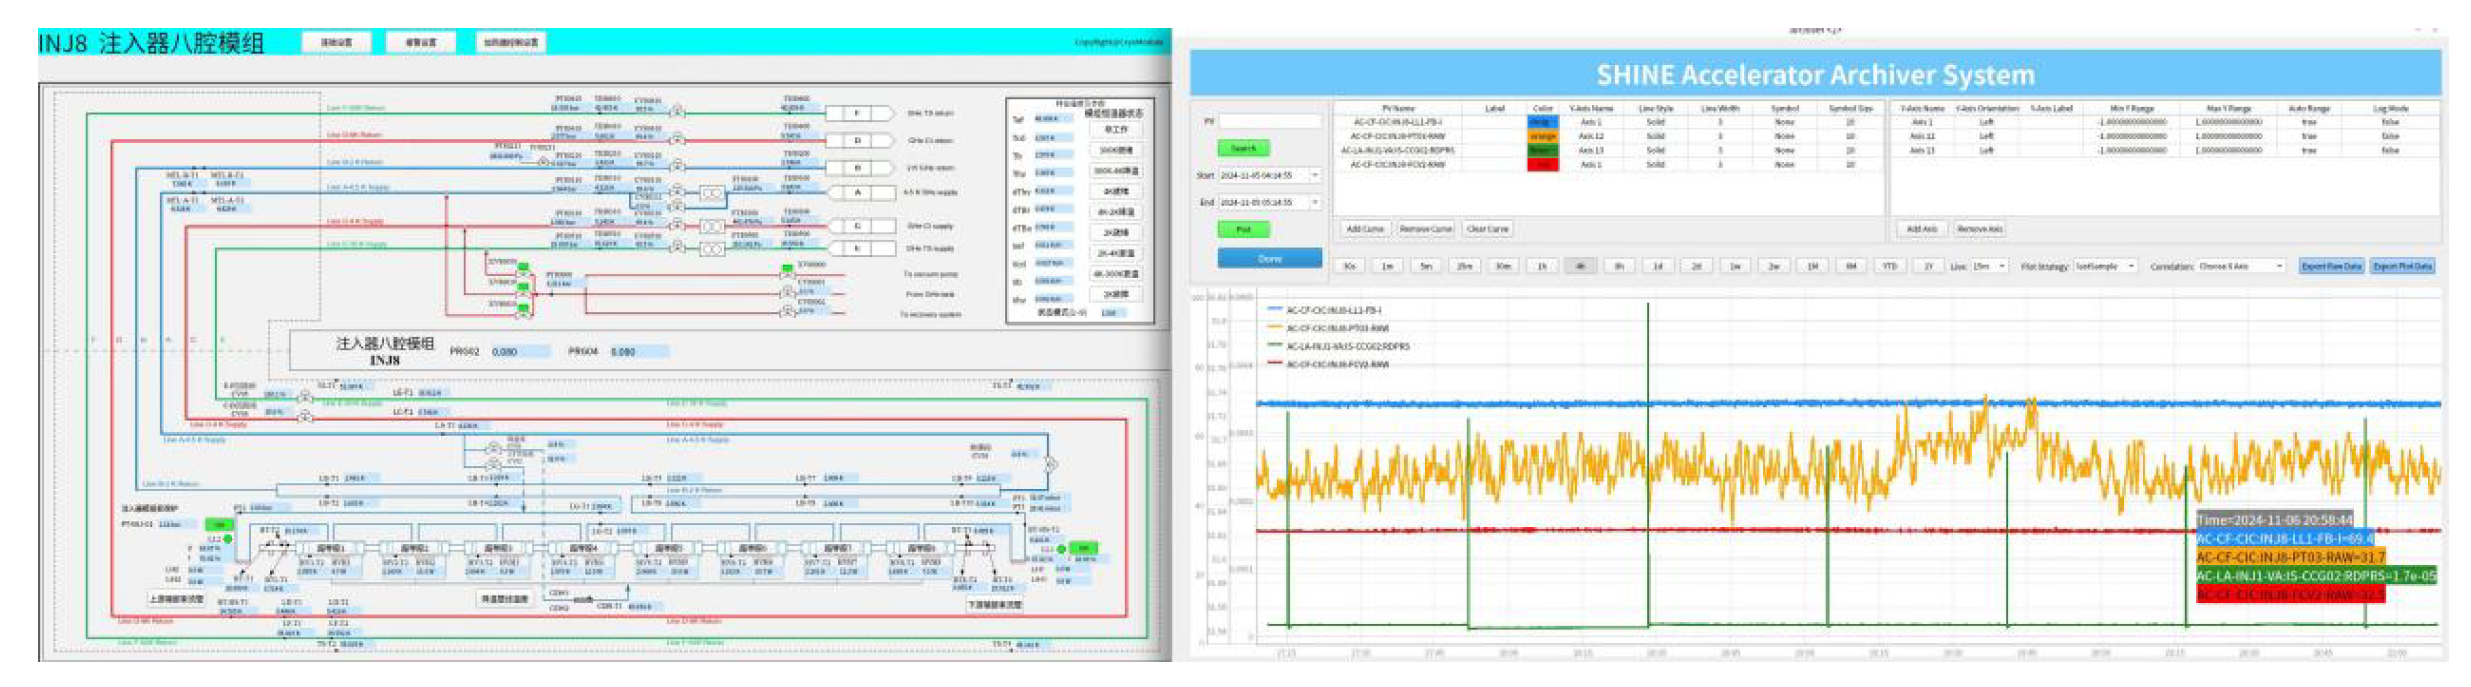Click the control valve icon on Line D return
This screenshot has width=2471, height=687.
pos(677,138)
